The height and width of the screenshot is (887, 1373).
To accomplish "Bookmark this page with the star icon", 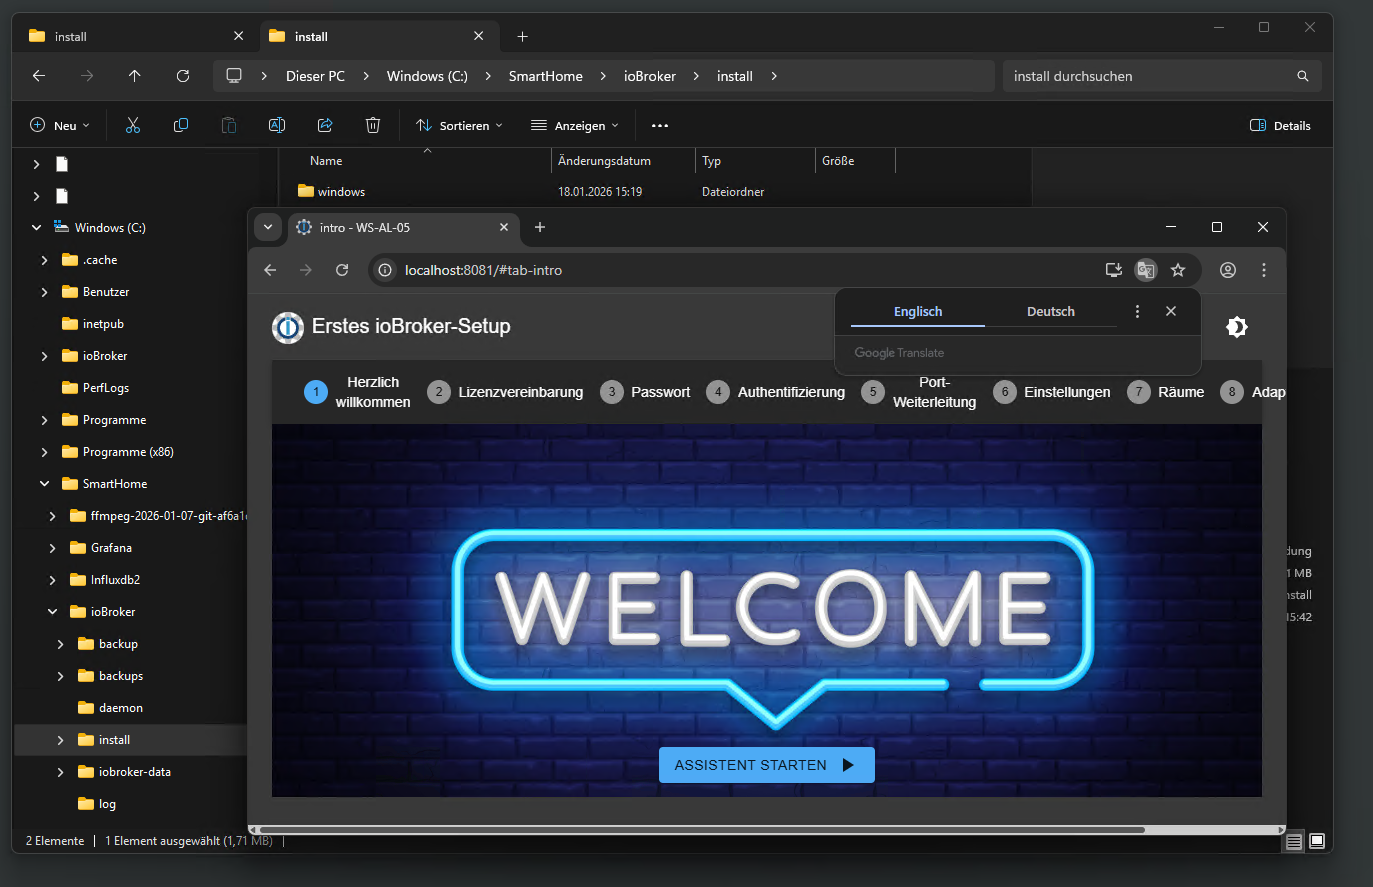I will [1178, 270].
